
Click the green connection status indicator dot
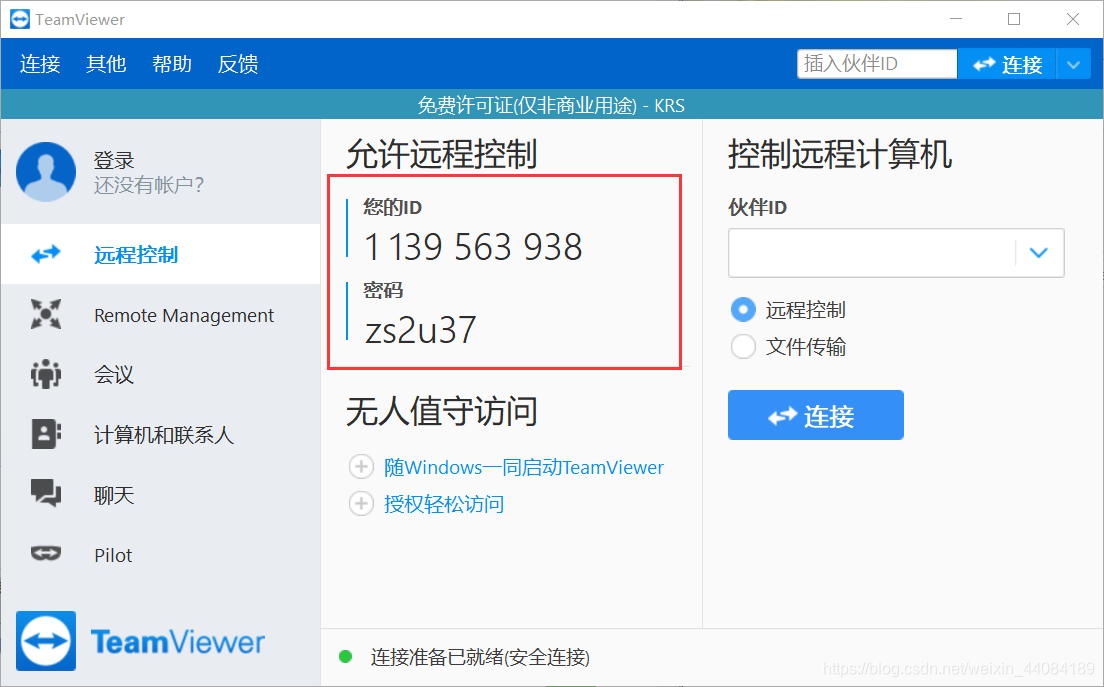pyautogui.click(x=346, y=657)
